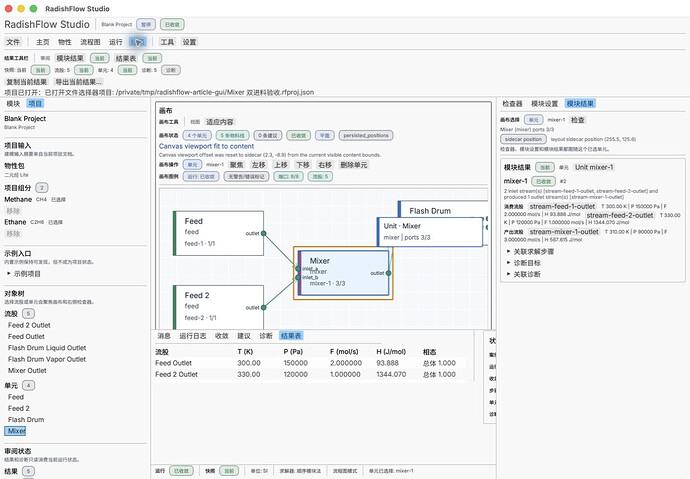This screenshot has height=479, width=690.
Task: Click 下移 move-down button
Action: pos(303,165)
